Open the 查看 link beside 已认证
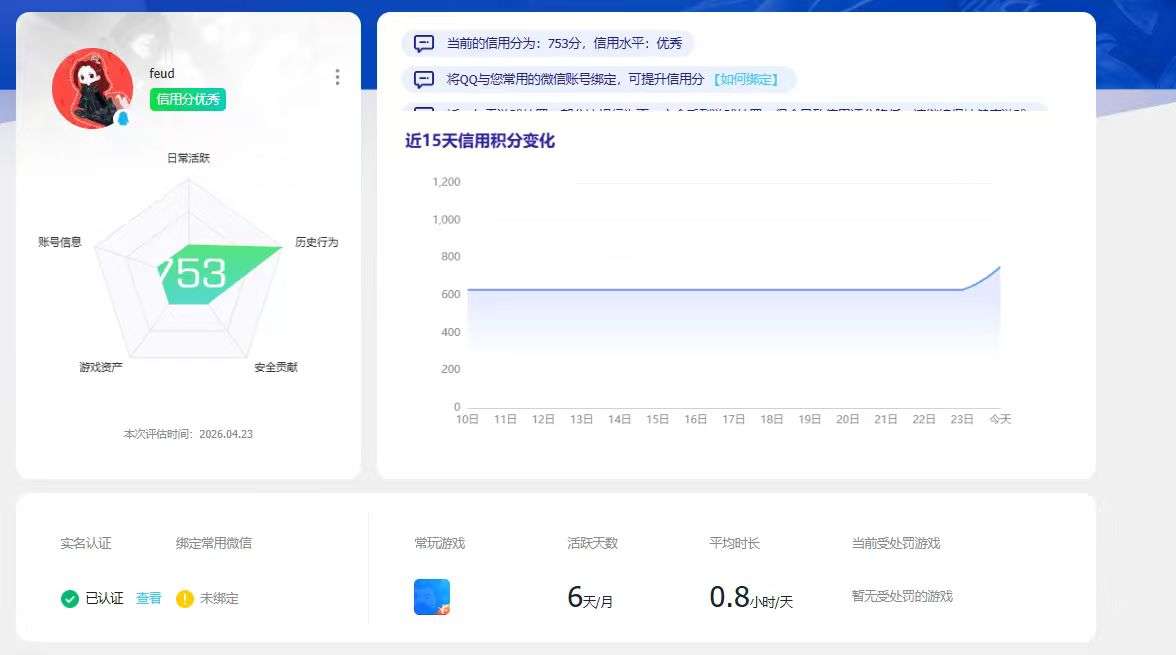1176x655 pixels. [148, 598]
